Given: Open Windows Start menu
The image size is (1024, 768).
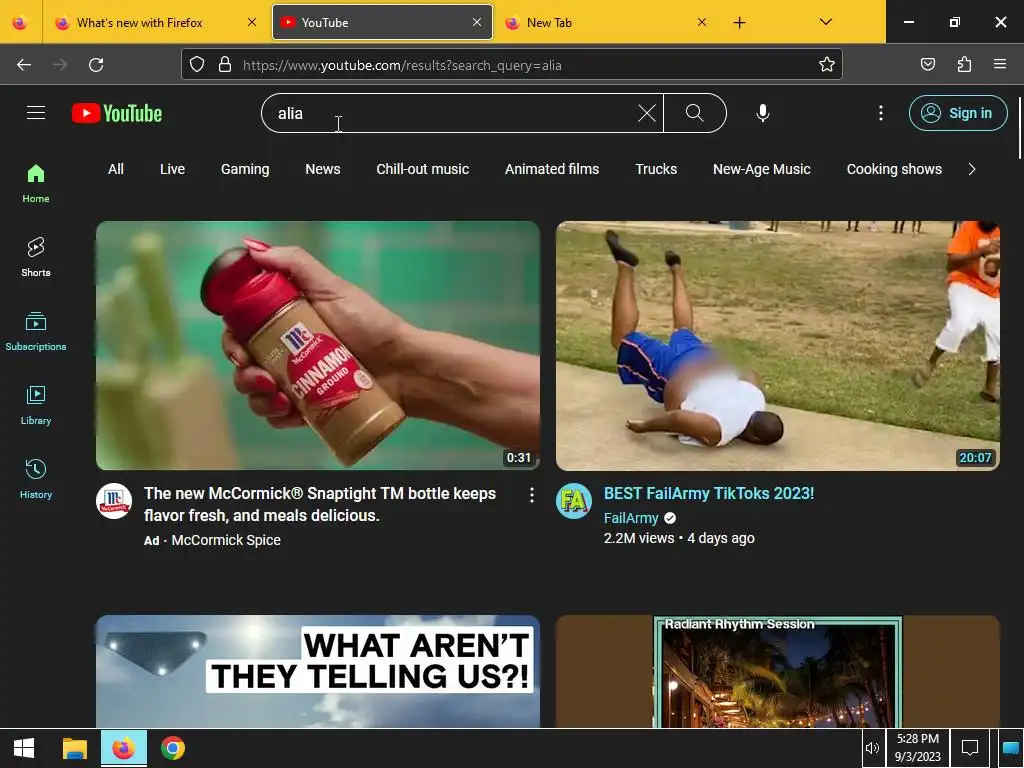Looking at the screenshot, I should 24,748.
